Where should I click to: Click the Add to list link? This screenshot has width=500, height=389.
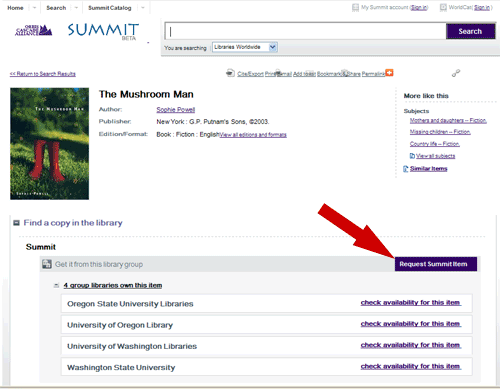pos(304,74)
